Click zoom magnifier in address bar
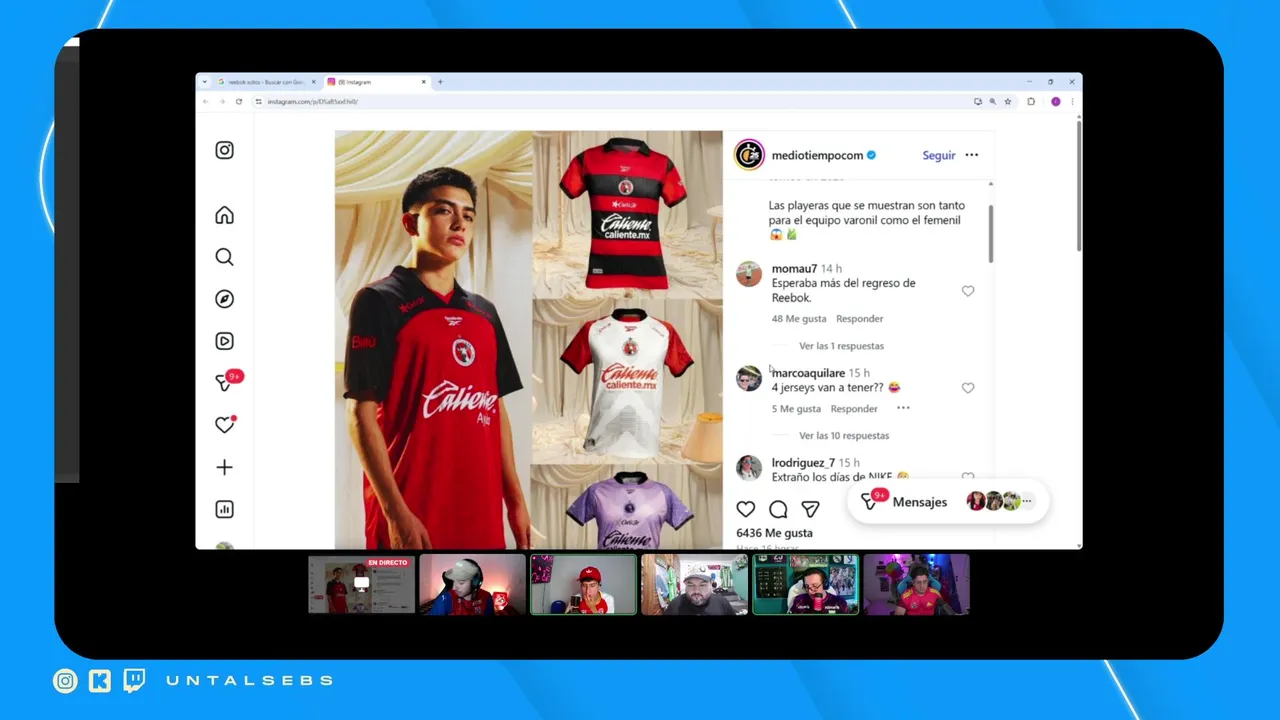 tap(993, 101)
